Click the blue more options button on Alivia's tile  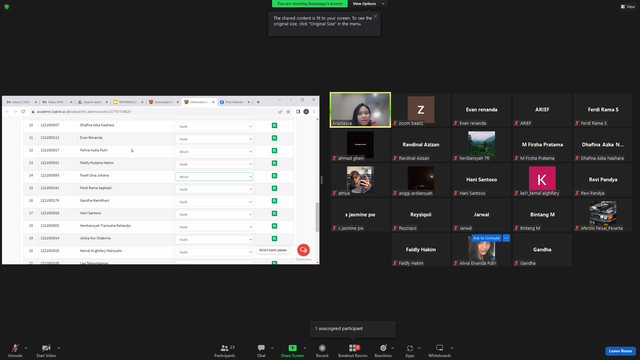506,238
